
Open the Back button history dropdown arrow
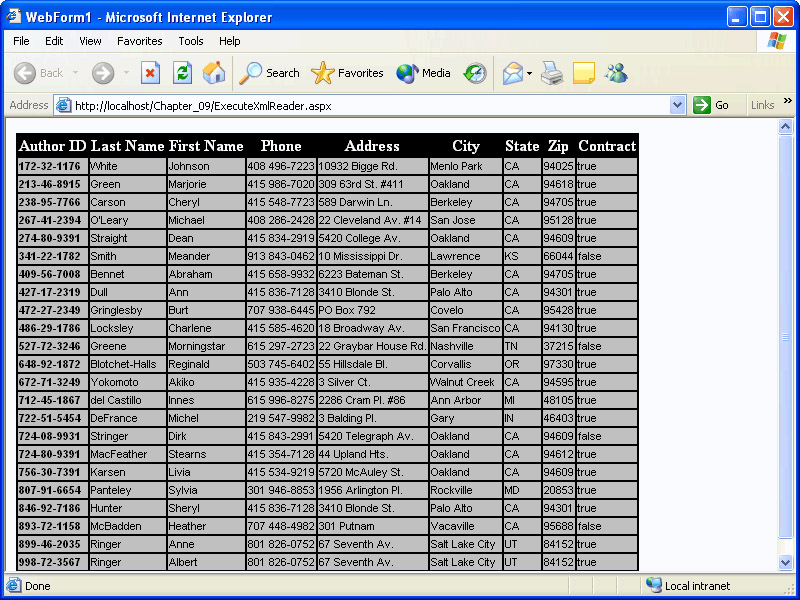[x=74, y=73]
